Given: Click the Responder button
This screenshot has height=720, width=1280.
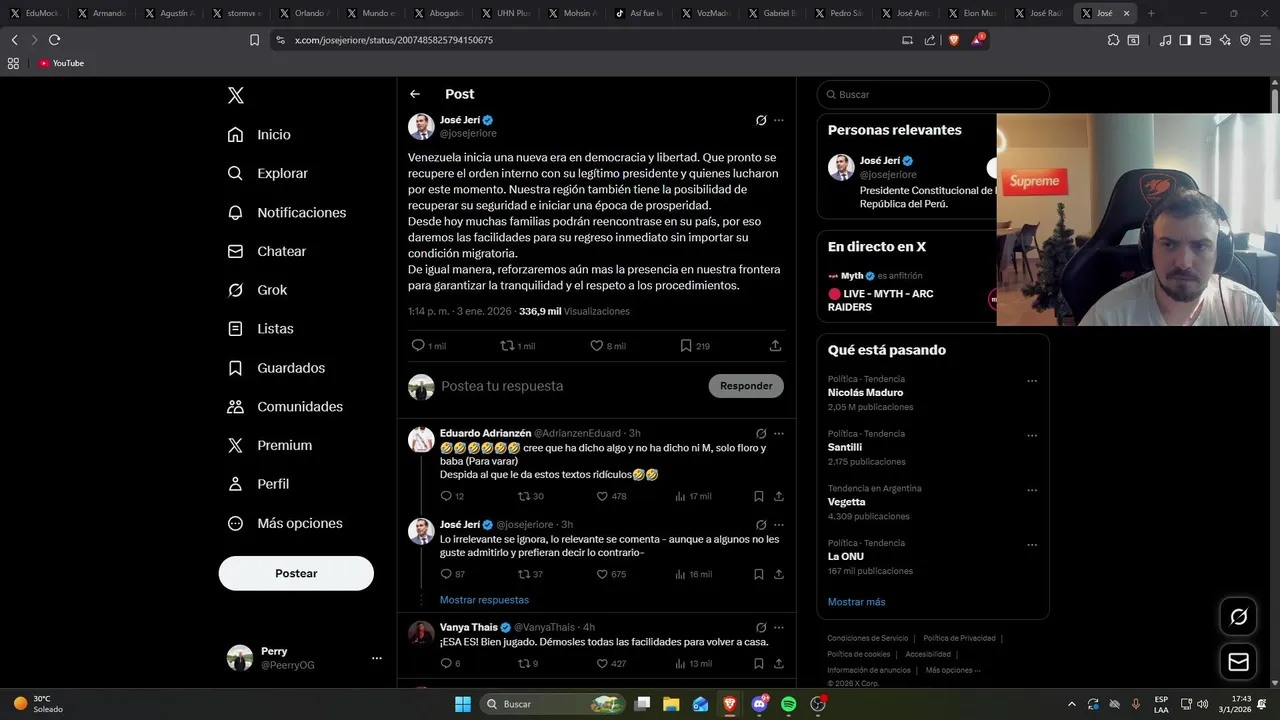Looking at the screenshot, I should click(x=746, y=386).
